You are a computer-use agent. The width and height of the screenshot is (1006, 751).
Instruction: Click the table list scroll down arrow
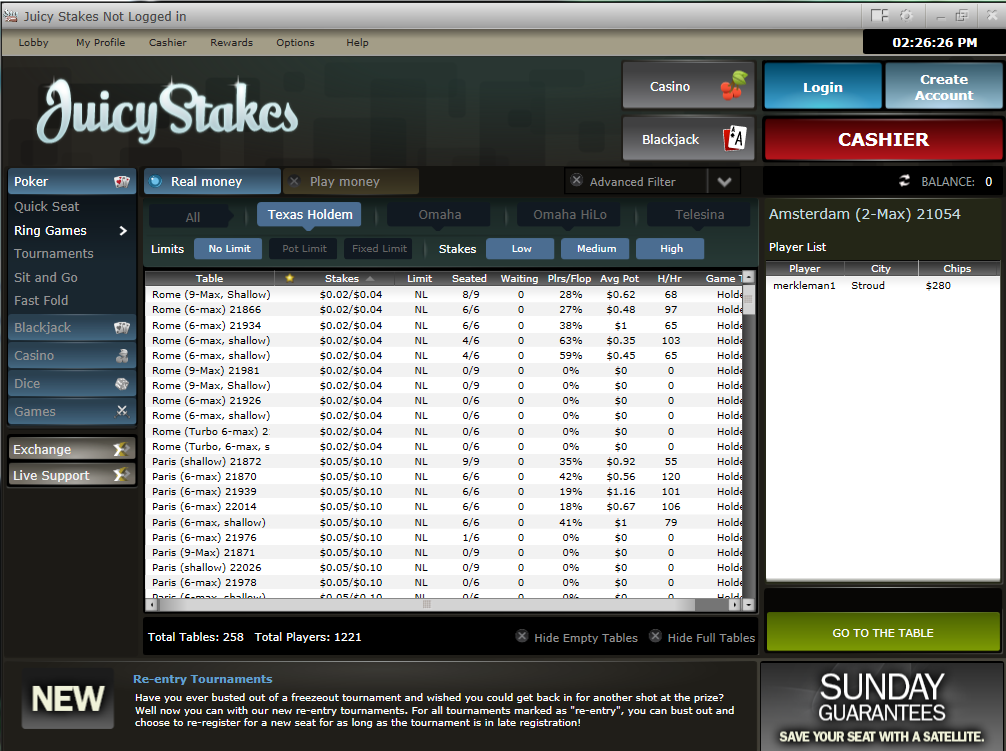click(748, 603)
